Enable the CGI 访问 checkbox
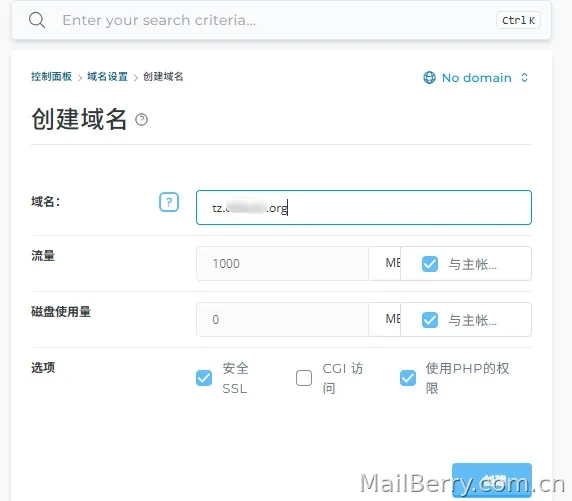Screen dimensions: 572x501 click(x=304, y=378)
